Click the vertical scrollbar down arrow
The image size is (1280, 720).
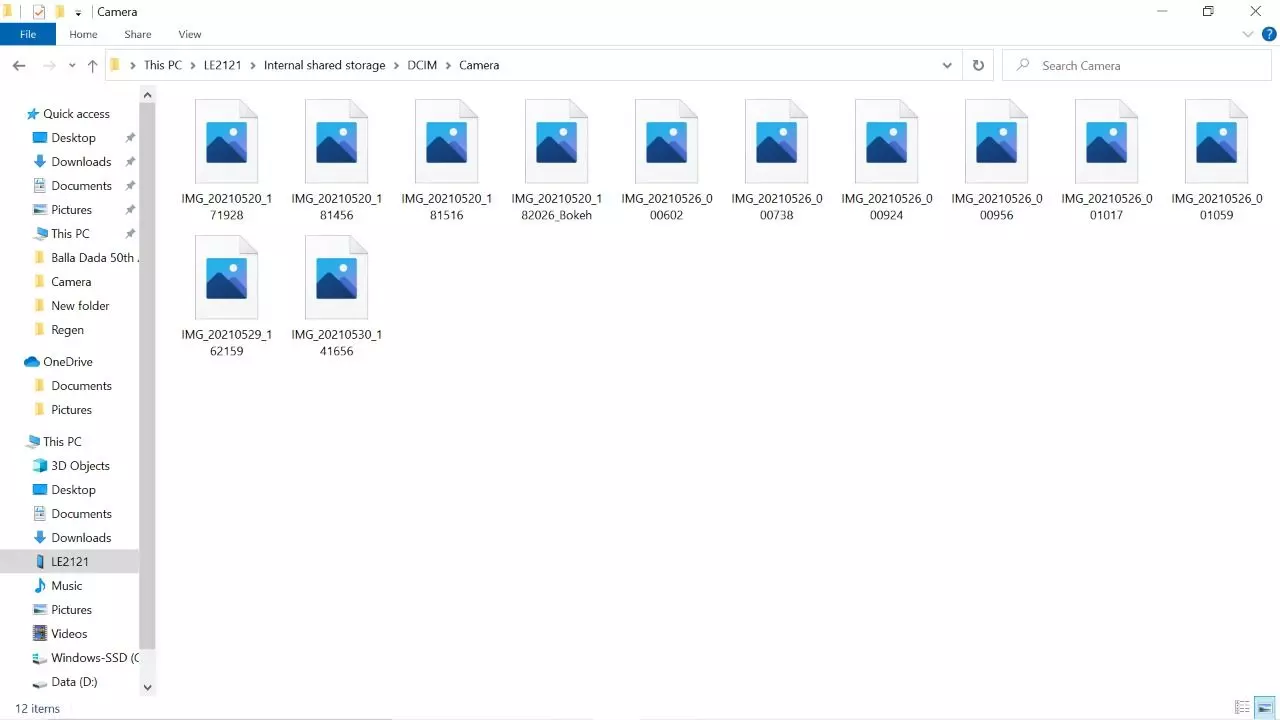click(147, 687)
